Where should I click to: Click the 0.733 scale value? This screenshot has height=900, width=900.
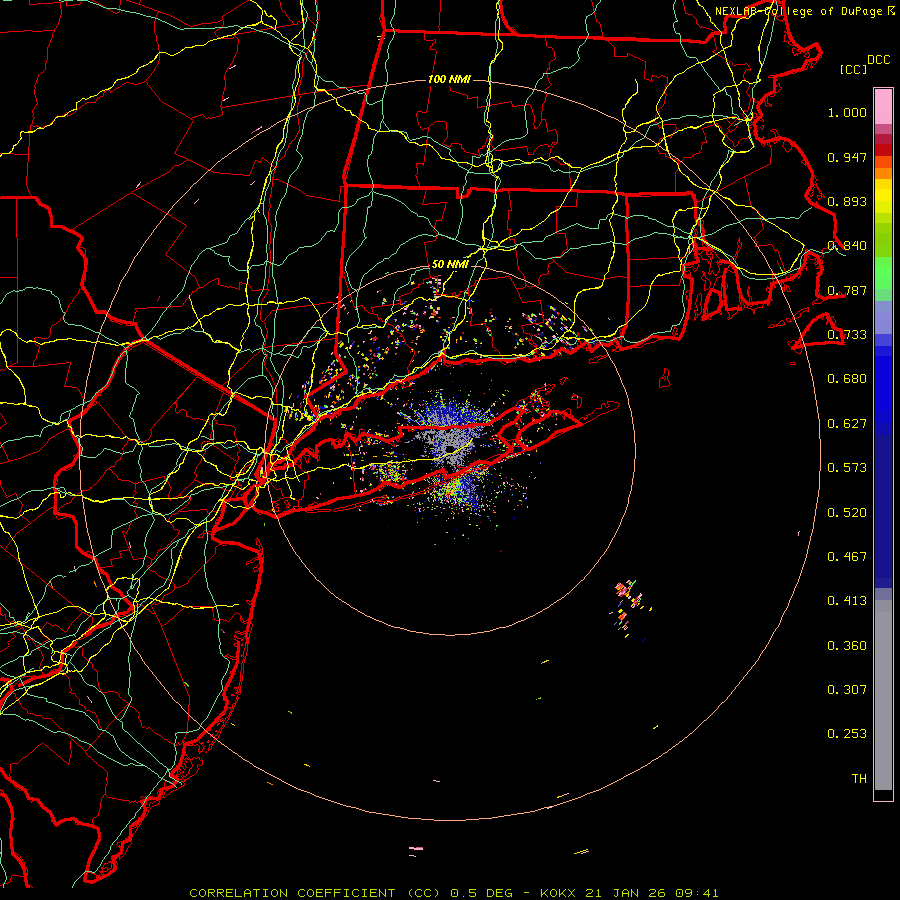pyautogui.click(x=847, y=335)
